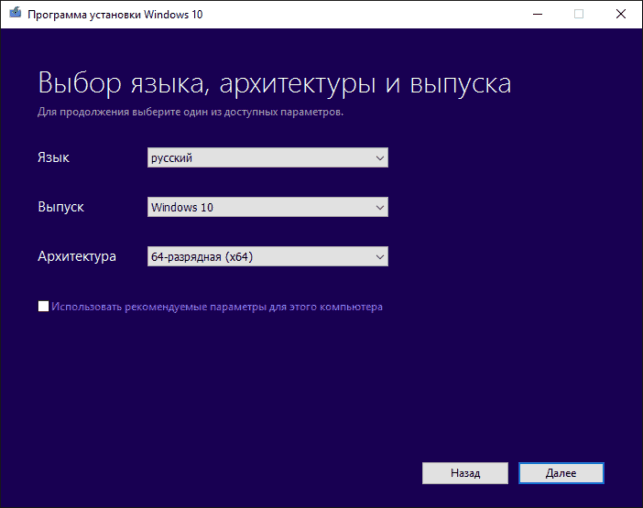This screenshot has width=643, height=508.
Task: Open the Выпуск edition dropdown
Action: [x=267, y=207]
